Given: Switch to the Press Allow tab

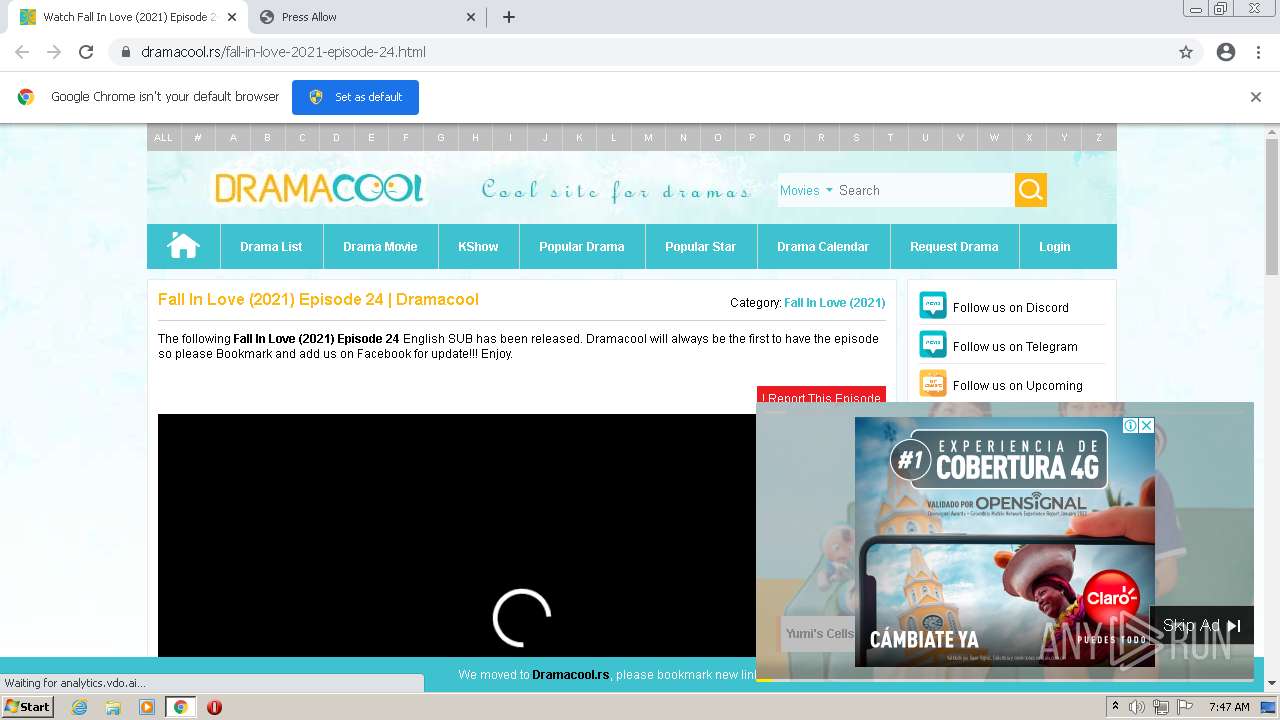Looking at the screenshot, I should click(x=365, y=17).
